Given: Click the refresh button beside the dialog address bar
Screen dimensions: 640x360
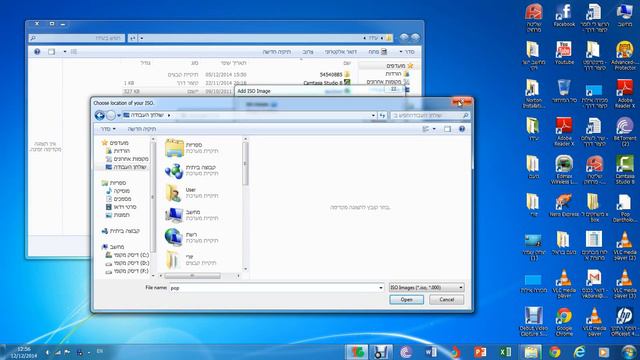Looking at the screenshot, I should click(x=382, y=116).
